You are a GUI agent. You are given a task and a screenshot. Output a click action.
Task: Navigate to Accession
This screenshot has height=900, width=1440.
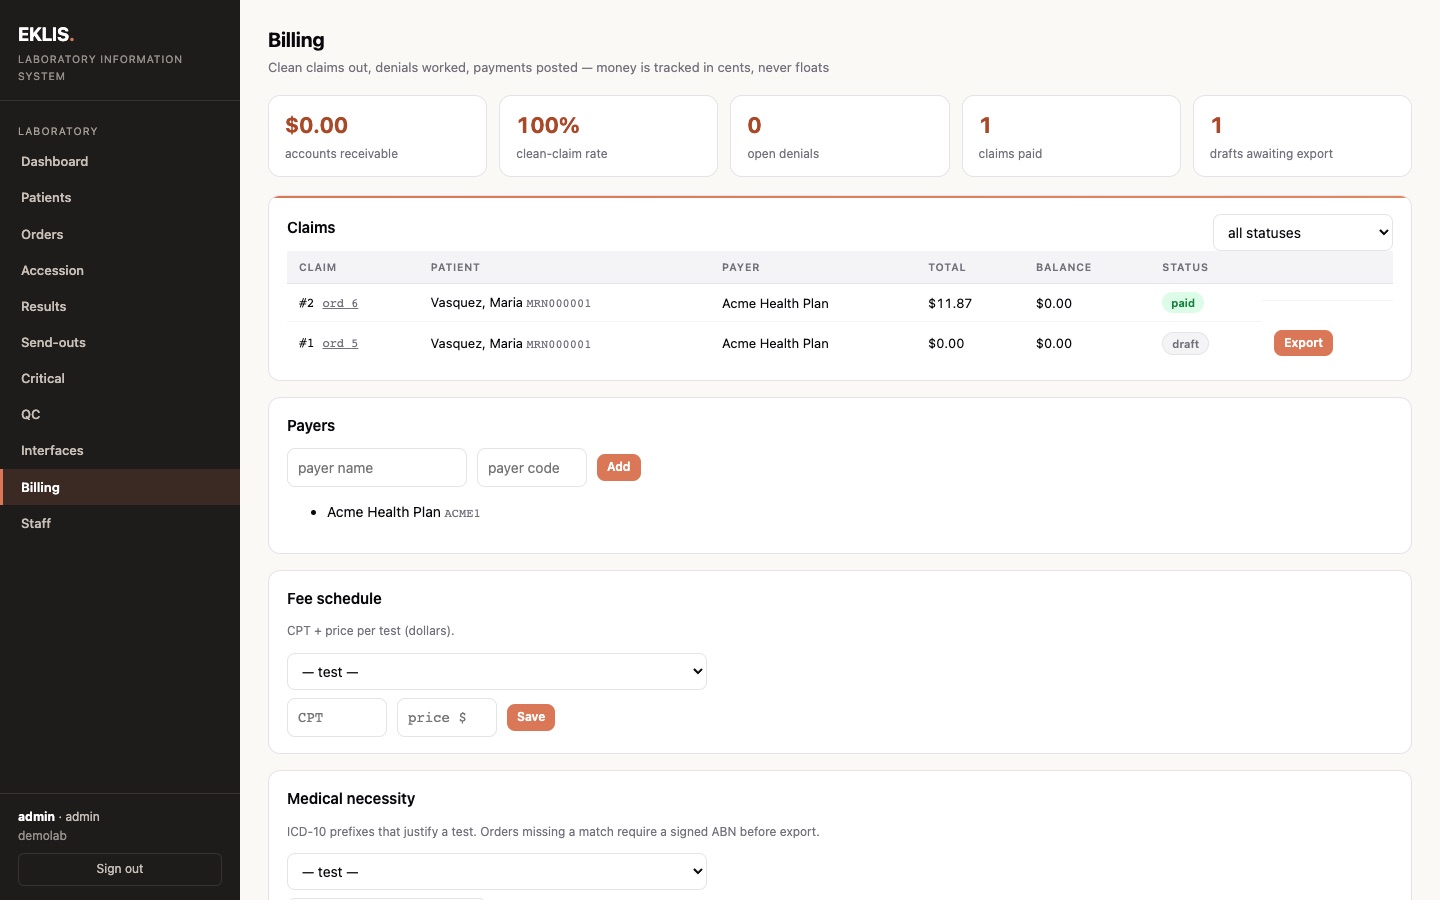pyautogui.click(x=120, y=270)
